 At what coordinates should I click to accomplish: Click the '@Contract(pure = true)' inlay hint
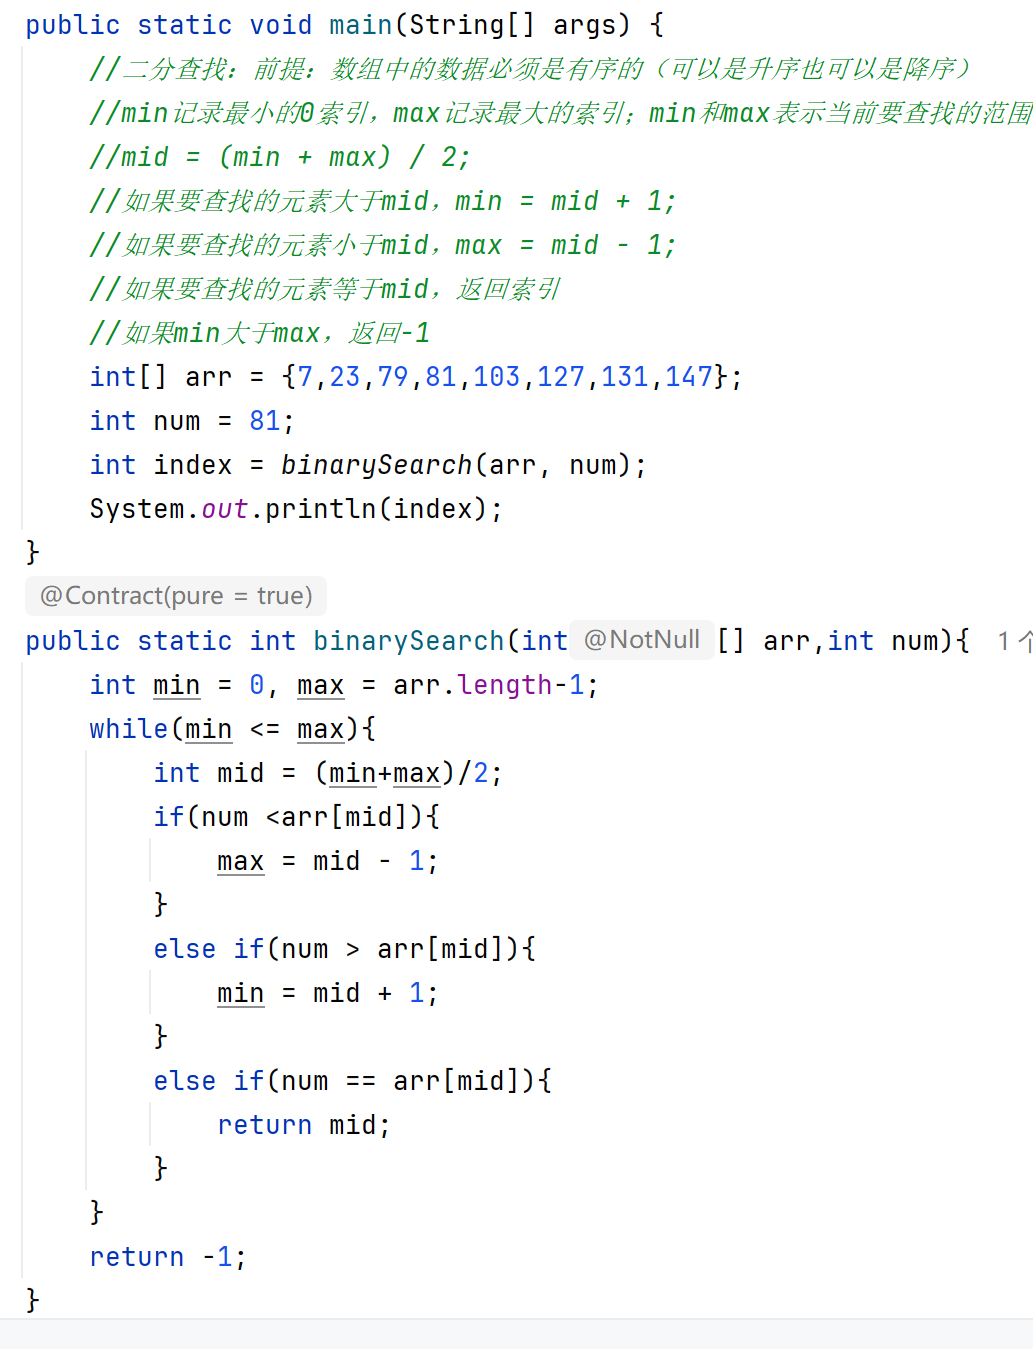[176, 596]
